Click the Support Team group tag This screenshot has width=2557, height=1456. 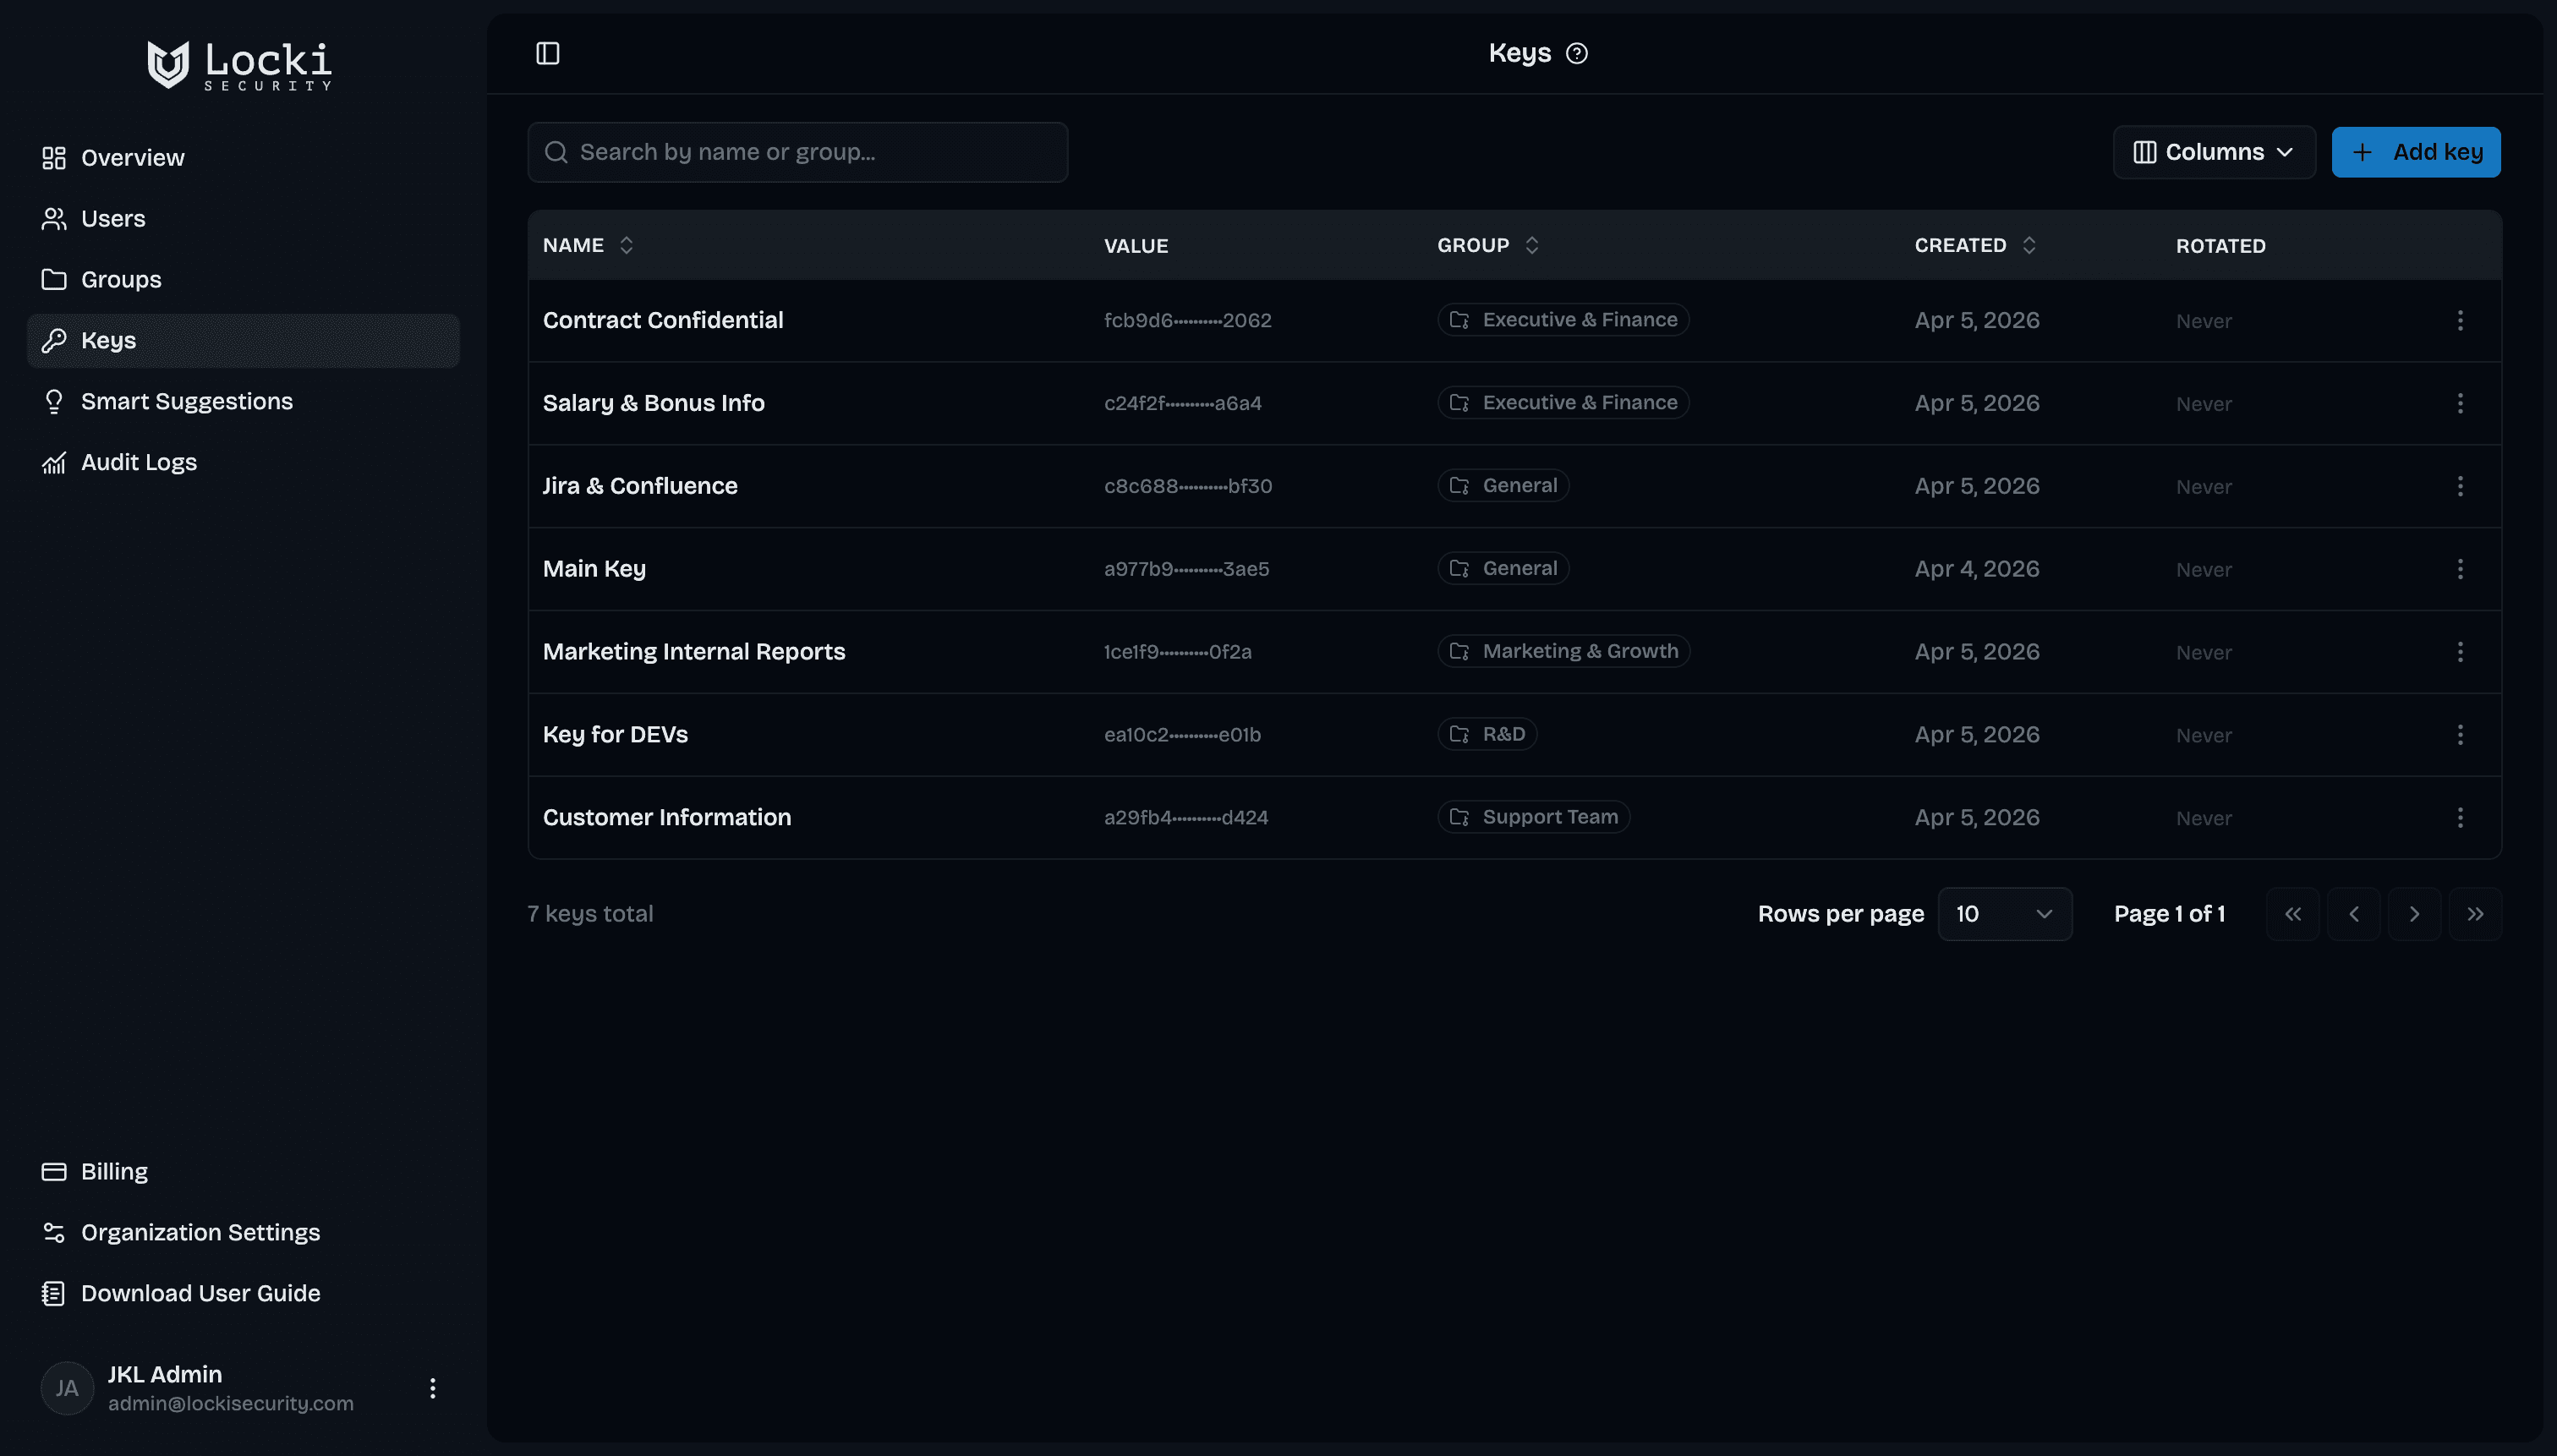(1533, 817)
